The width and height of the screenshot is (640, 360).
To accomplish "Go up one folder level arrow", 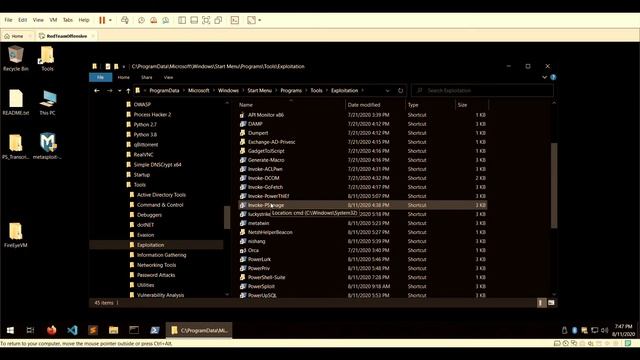I will 128,91.
